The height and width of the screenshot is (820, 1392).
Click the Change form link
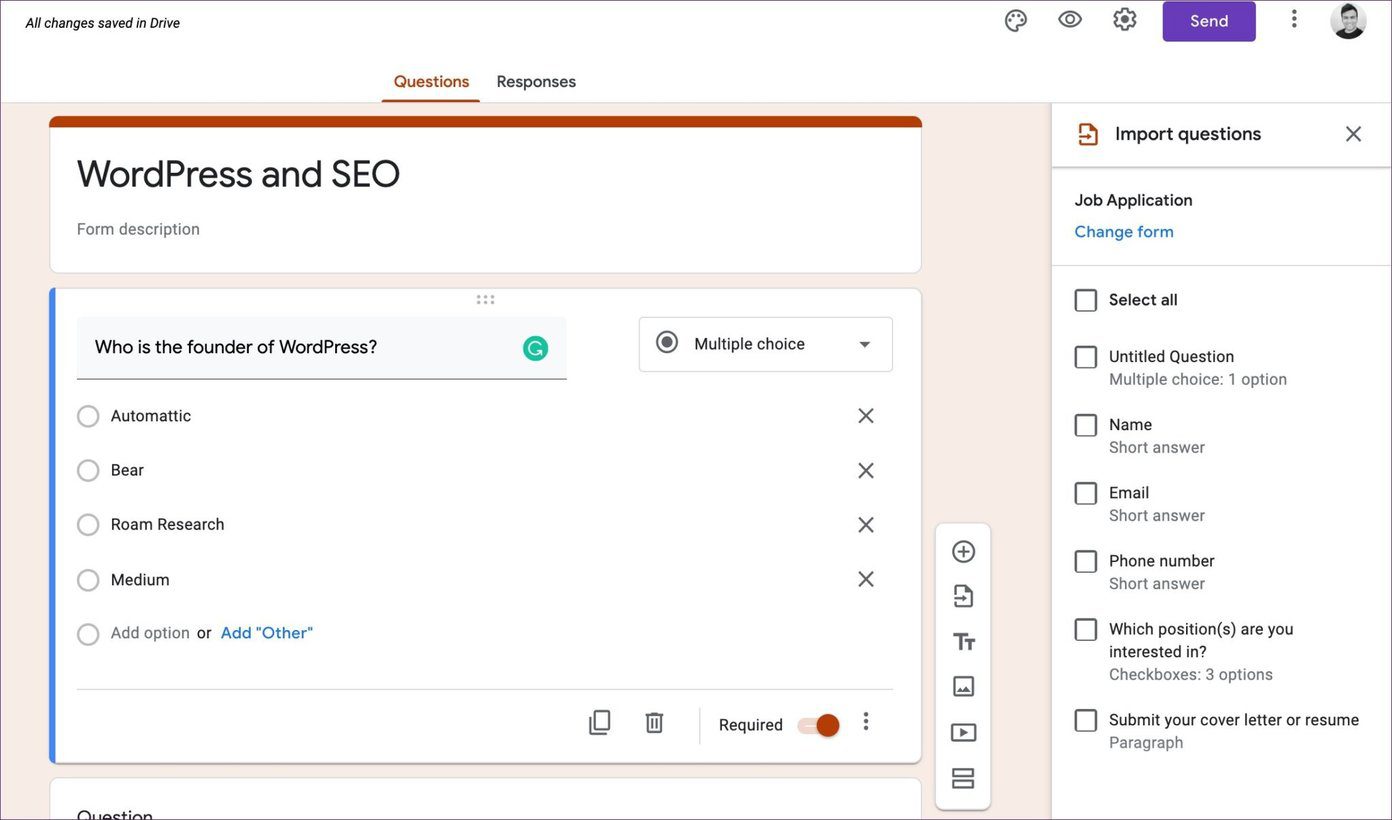coord(1124,232)
